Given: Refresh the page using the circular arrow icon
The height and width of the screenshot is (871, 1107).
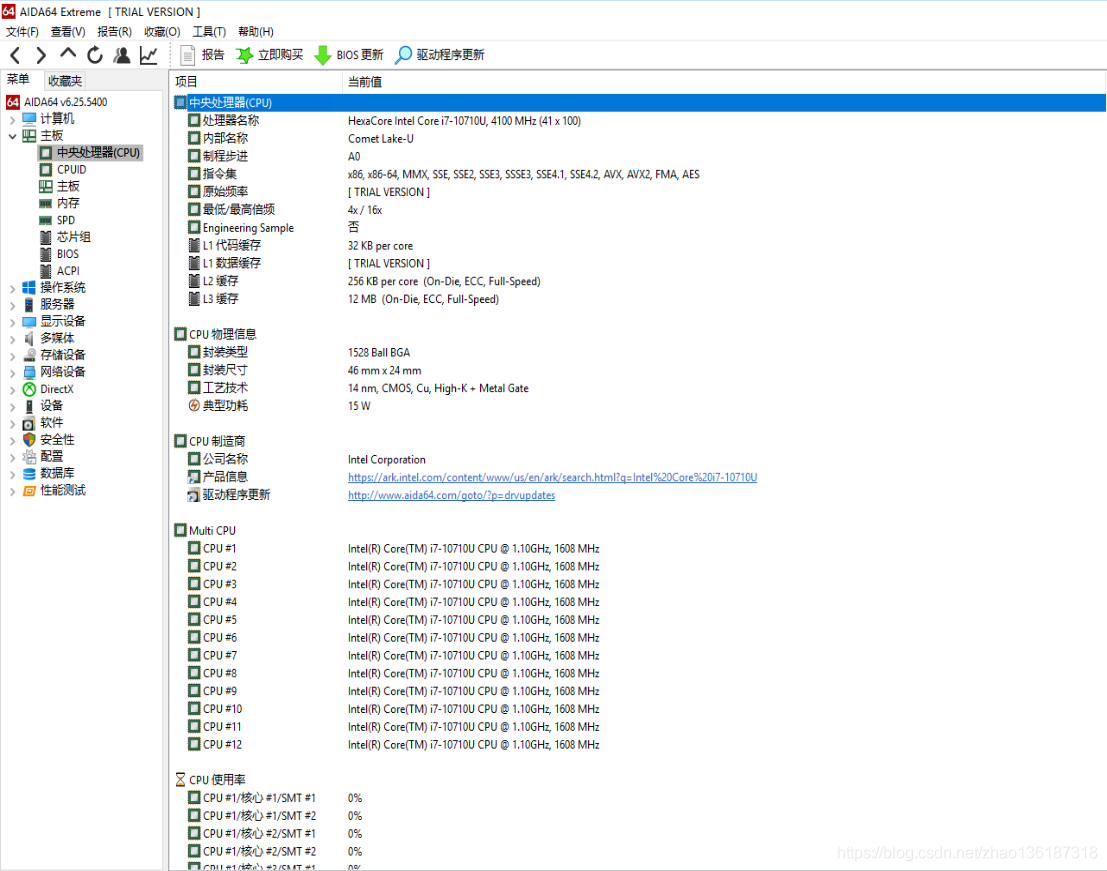Looking at the screenshot, I should (x=95, y=55).
